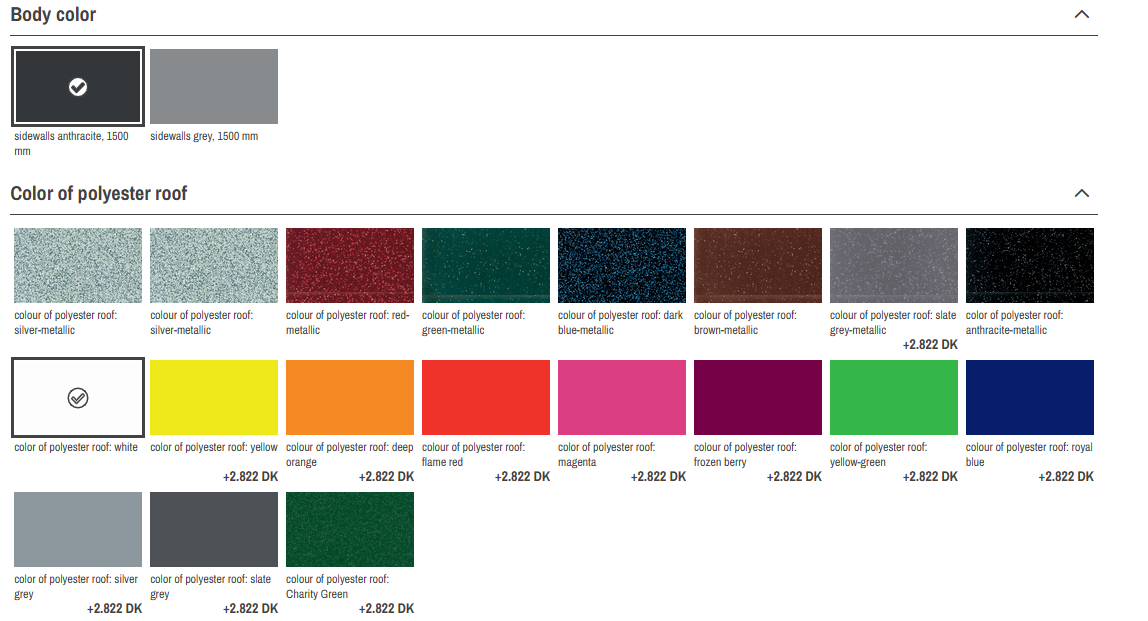
Task: Pick the magenta roof swatch
Action: (x=621, y=397)
